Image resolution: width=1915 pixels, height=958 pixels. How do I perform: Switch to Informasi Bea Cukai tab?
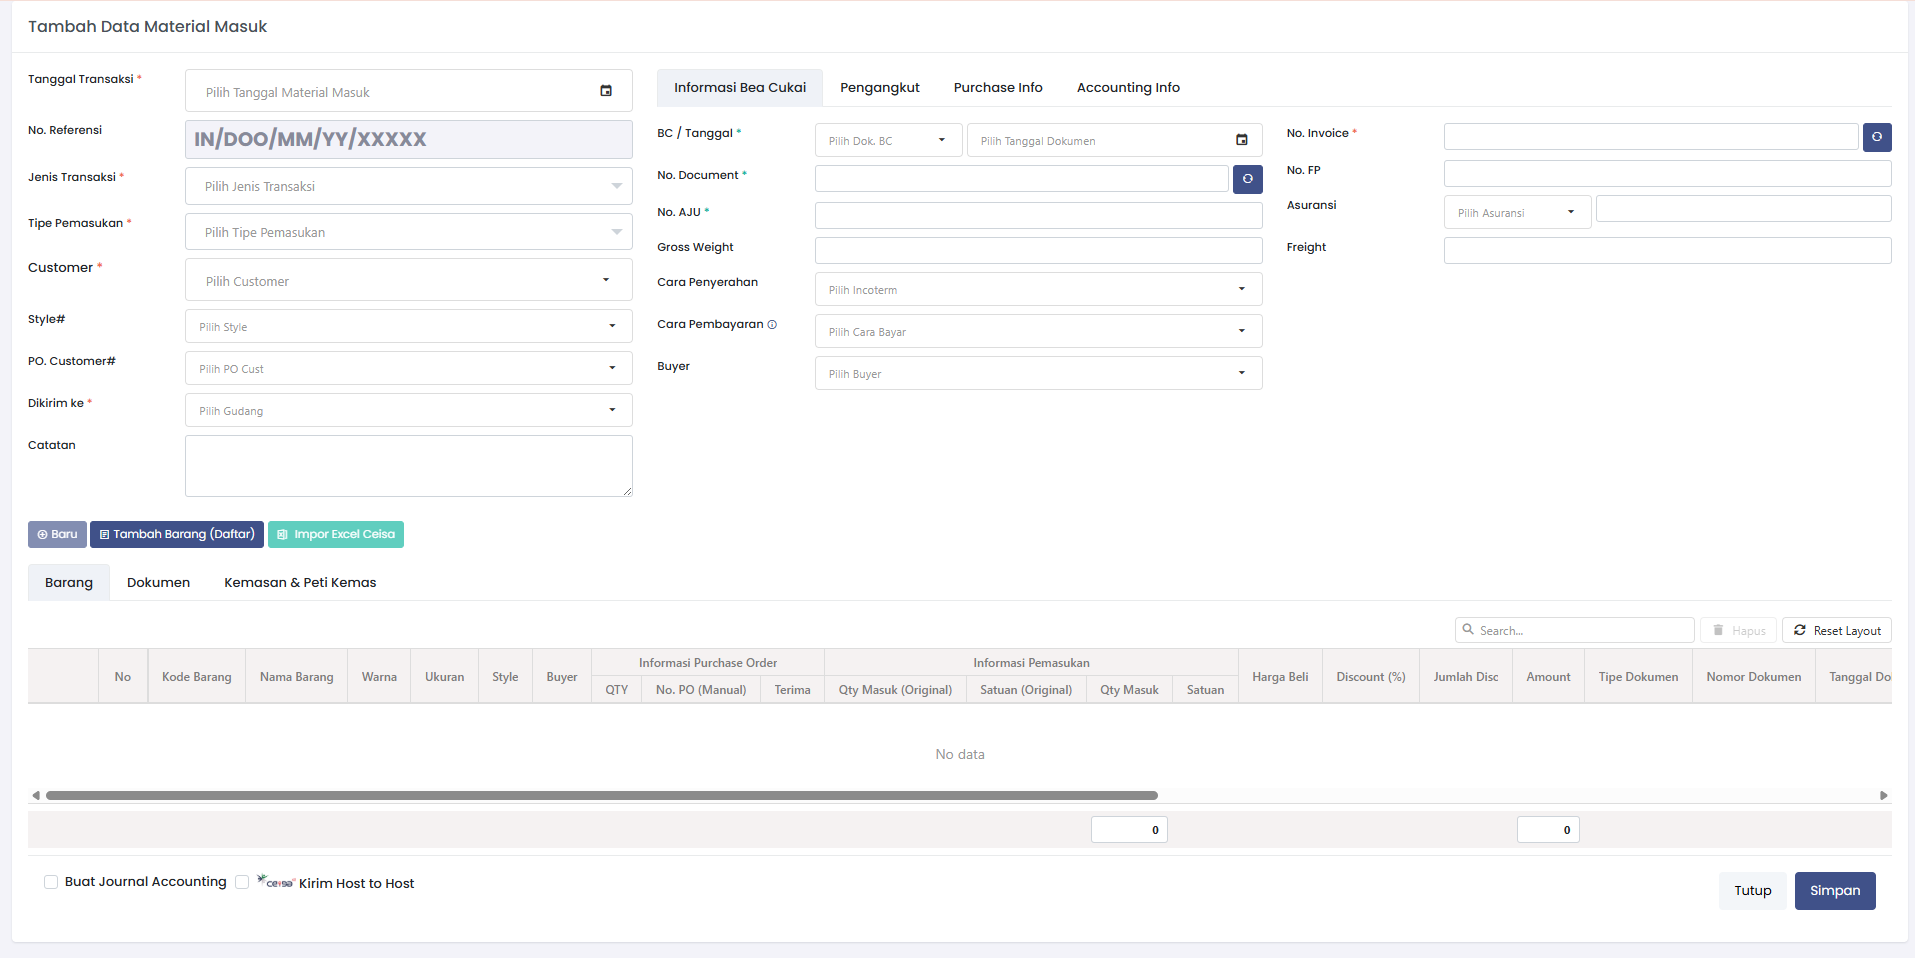click(x=740, y=88)
